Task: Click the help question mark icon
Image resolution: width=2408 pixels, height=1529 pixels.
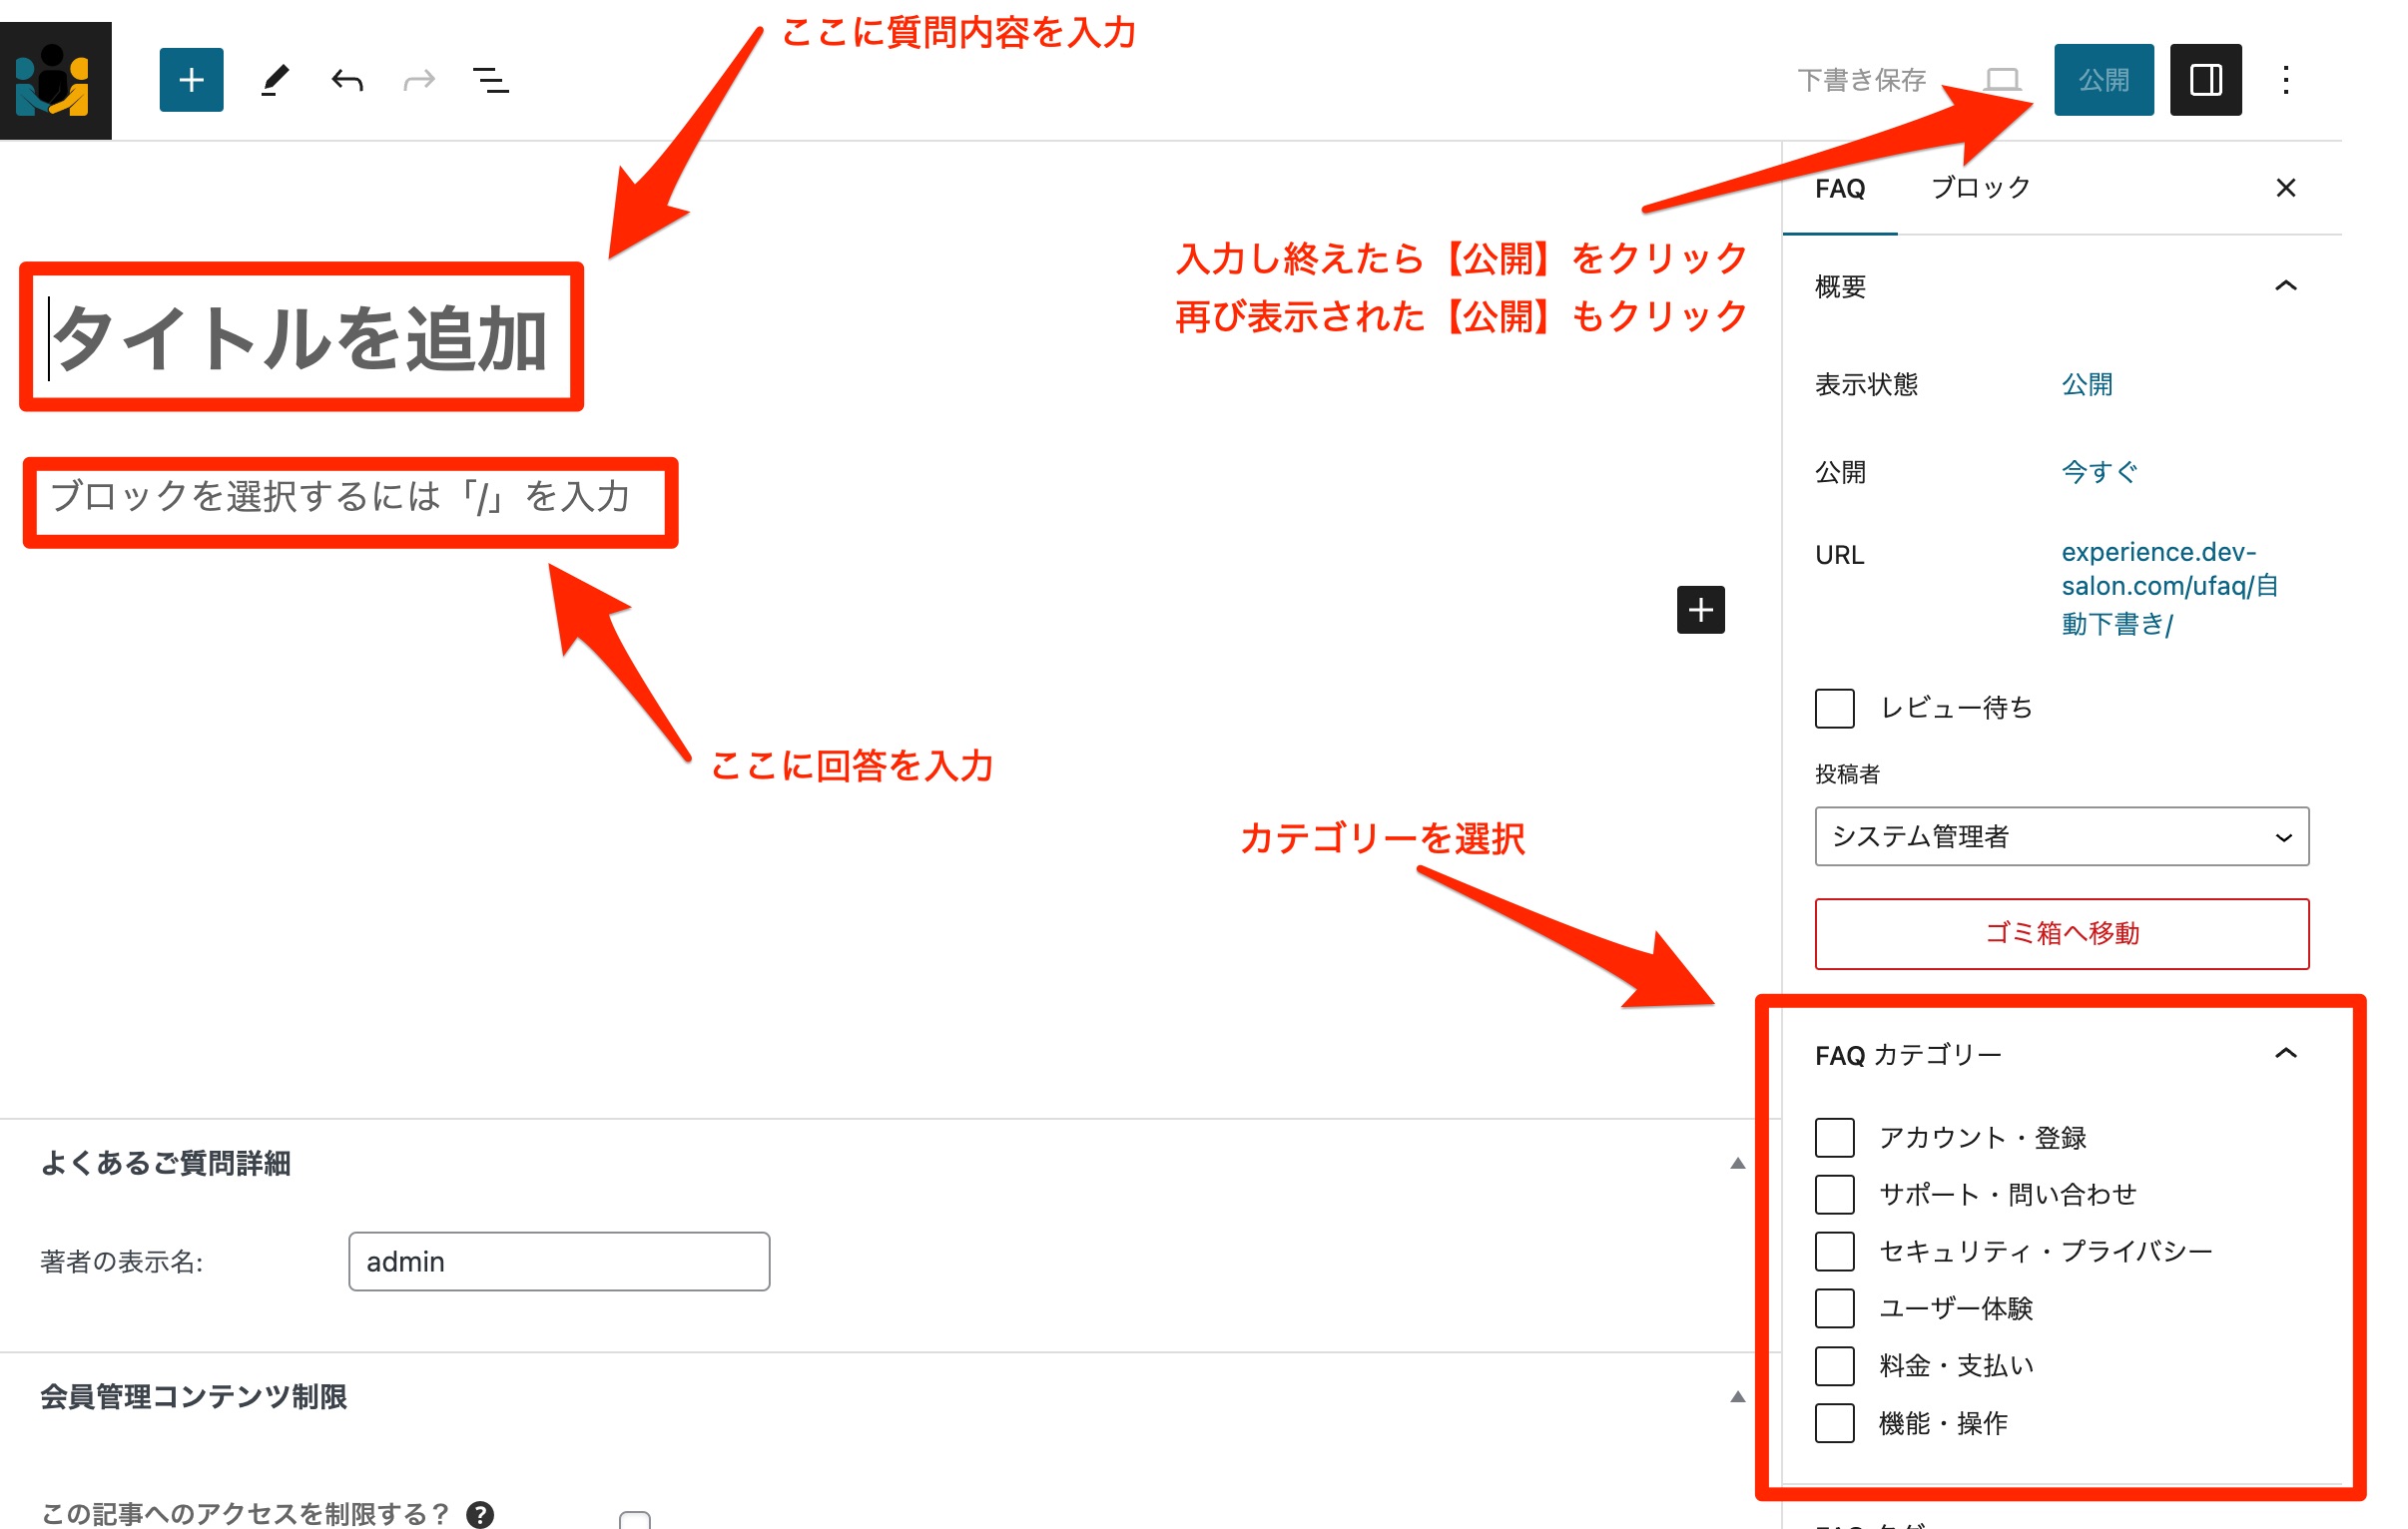Action: coord(480,1514)
